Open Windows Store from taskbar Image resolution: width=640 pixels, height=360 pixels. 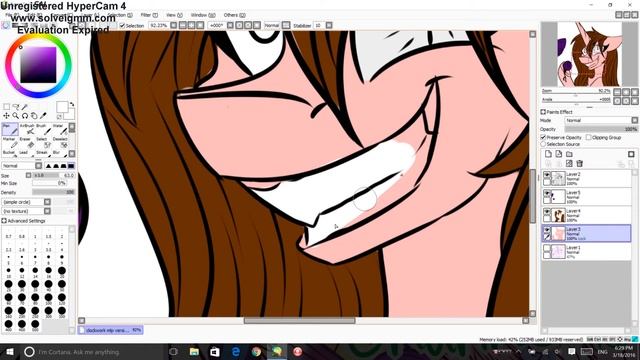pos(215,351)
